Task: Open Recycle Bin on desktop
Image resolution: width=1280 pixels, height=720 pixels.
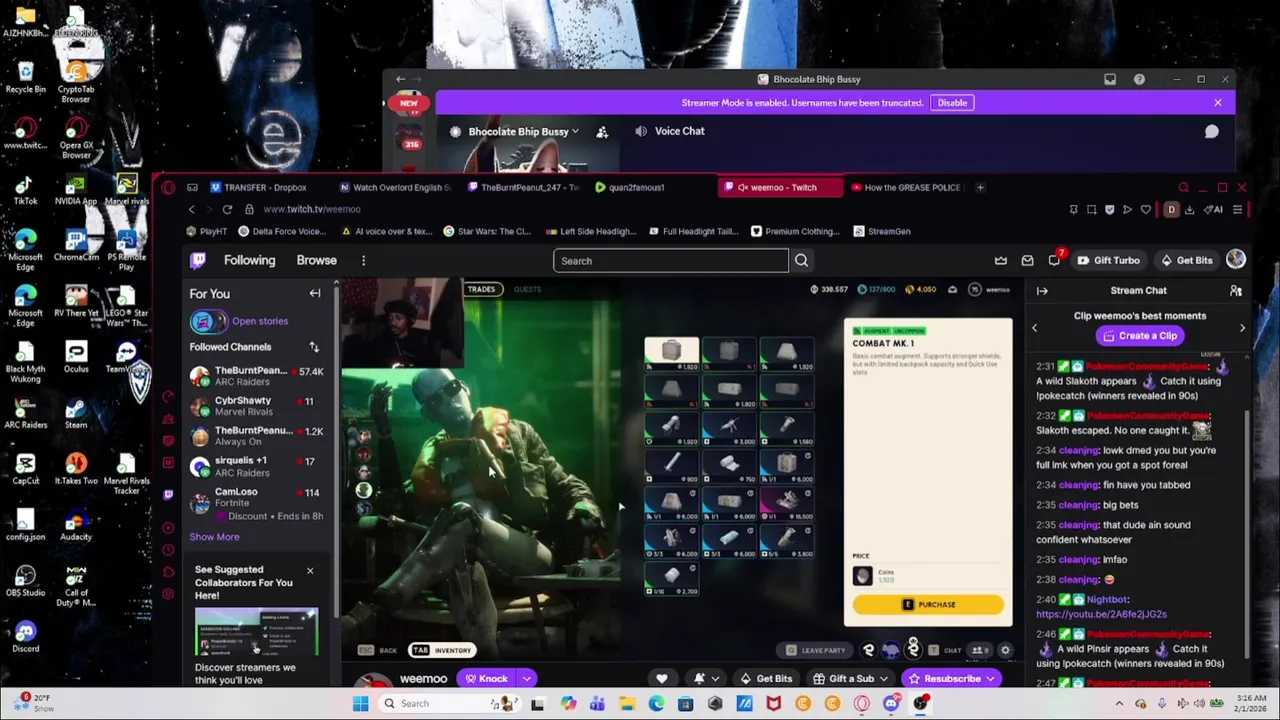Action: 25,77
